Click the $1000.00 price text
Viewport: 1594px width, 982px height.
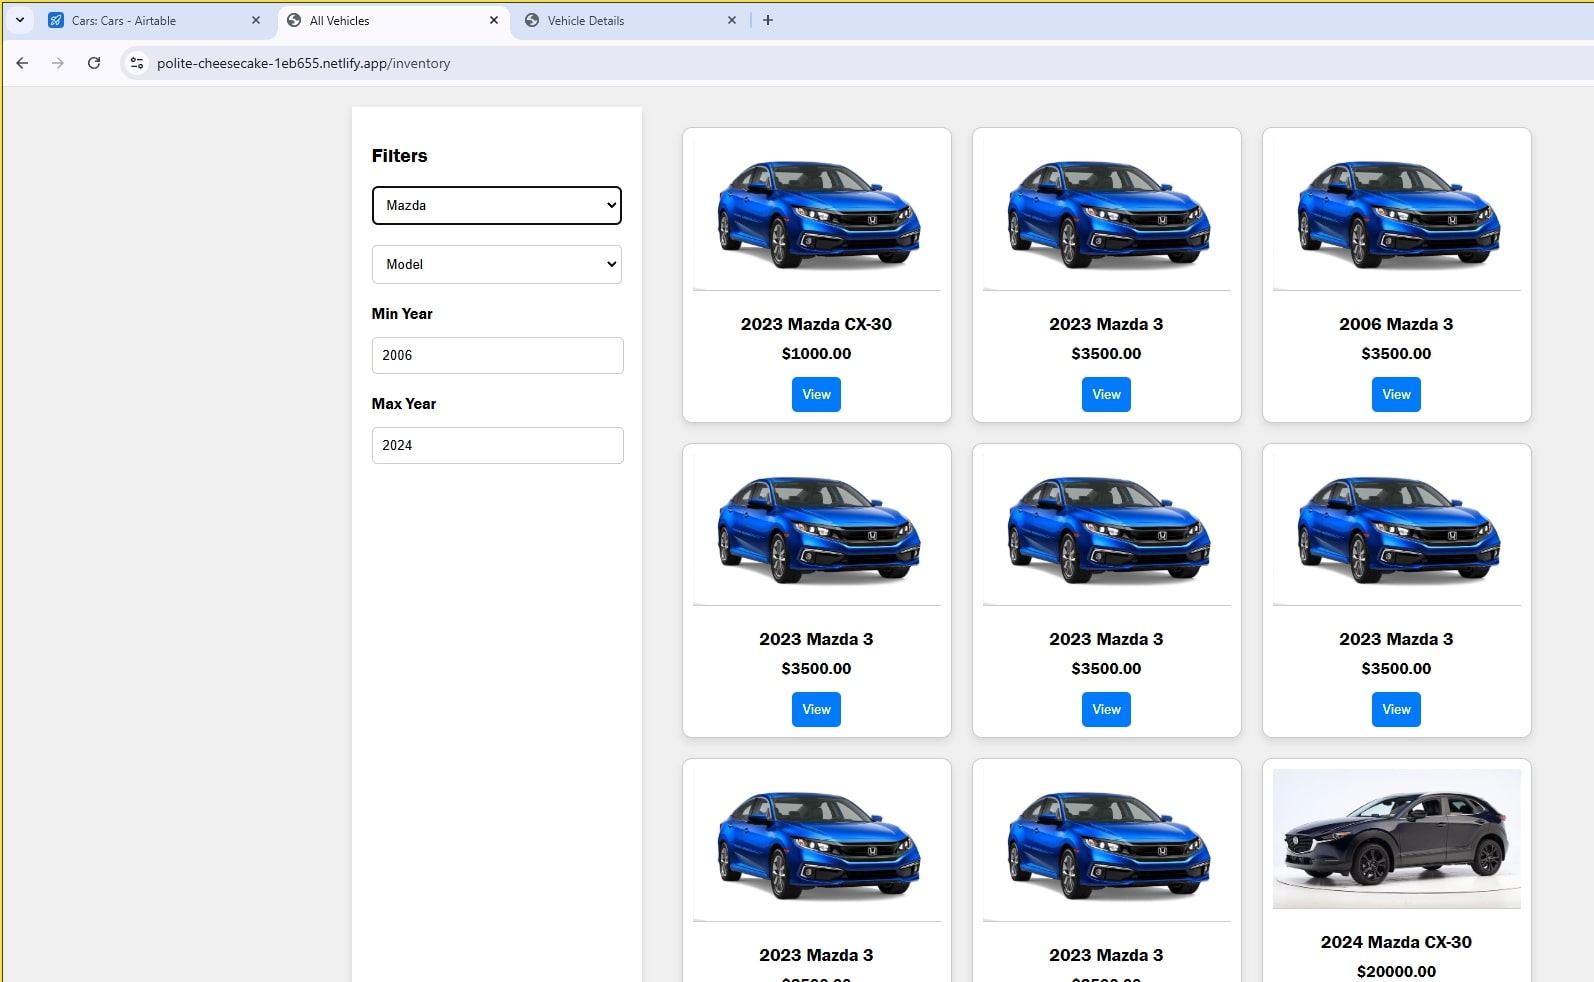click(816, 353)
